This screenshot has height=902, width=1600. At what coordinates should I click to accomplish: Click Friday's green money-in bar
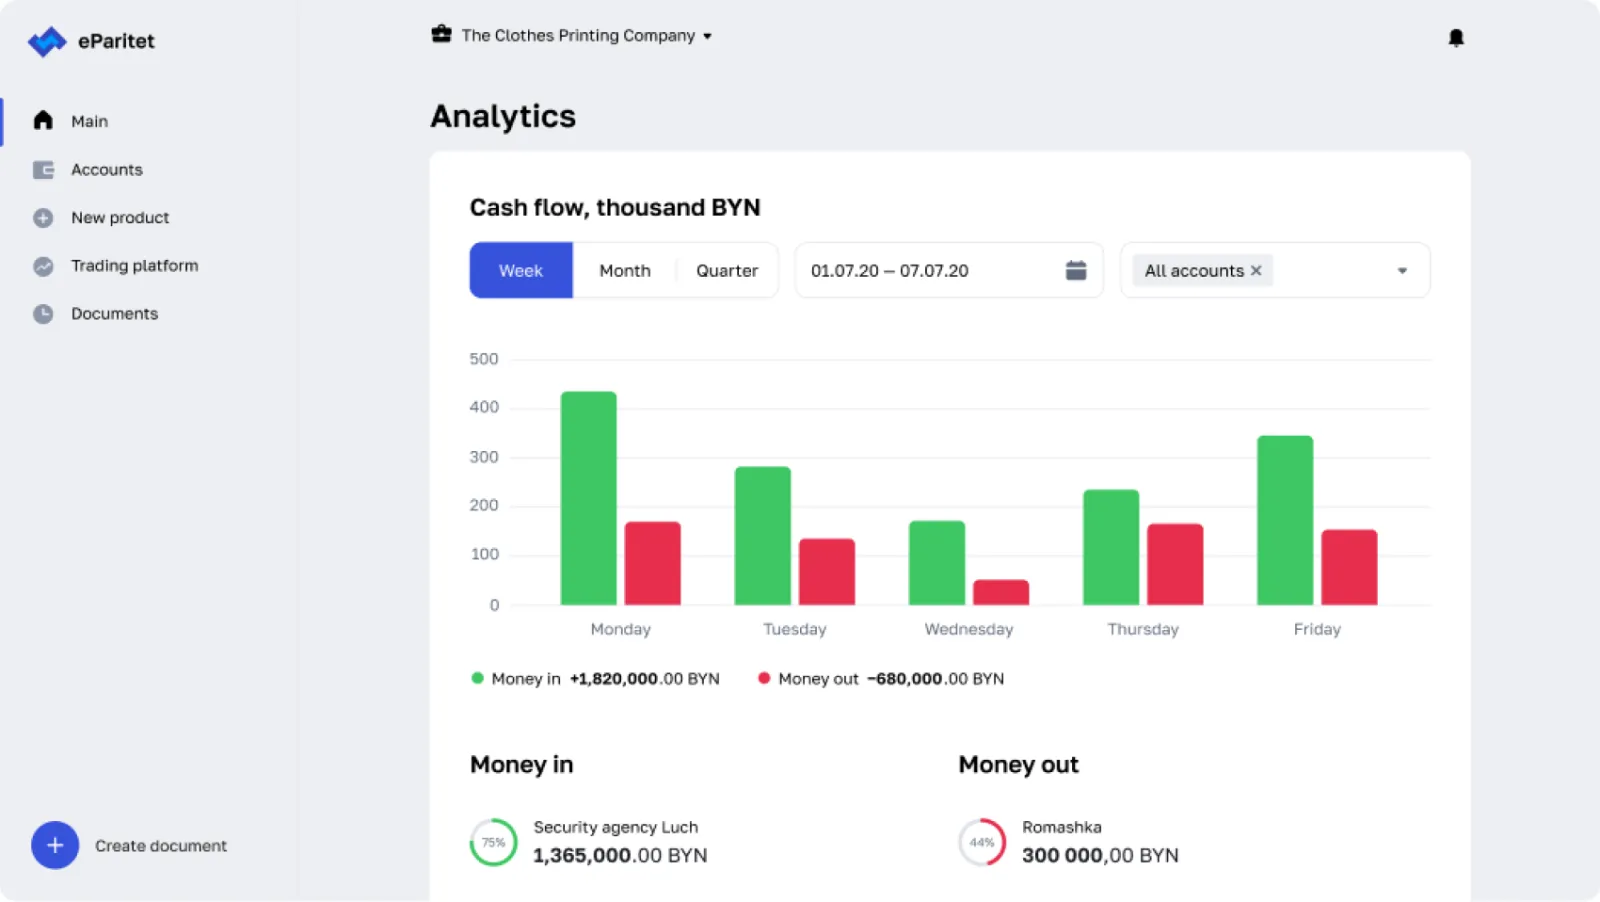(1285, 520)
